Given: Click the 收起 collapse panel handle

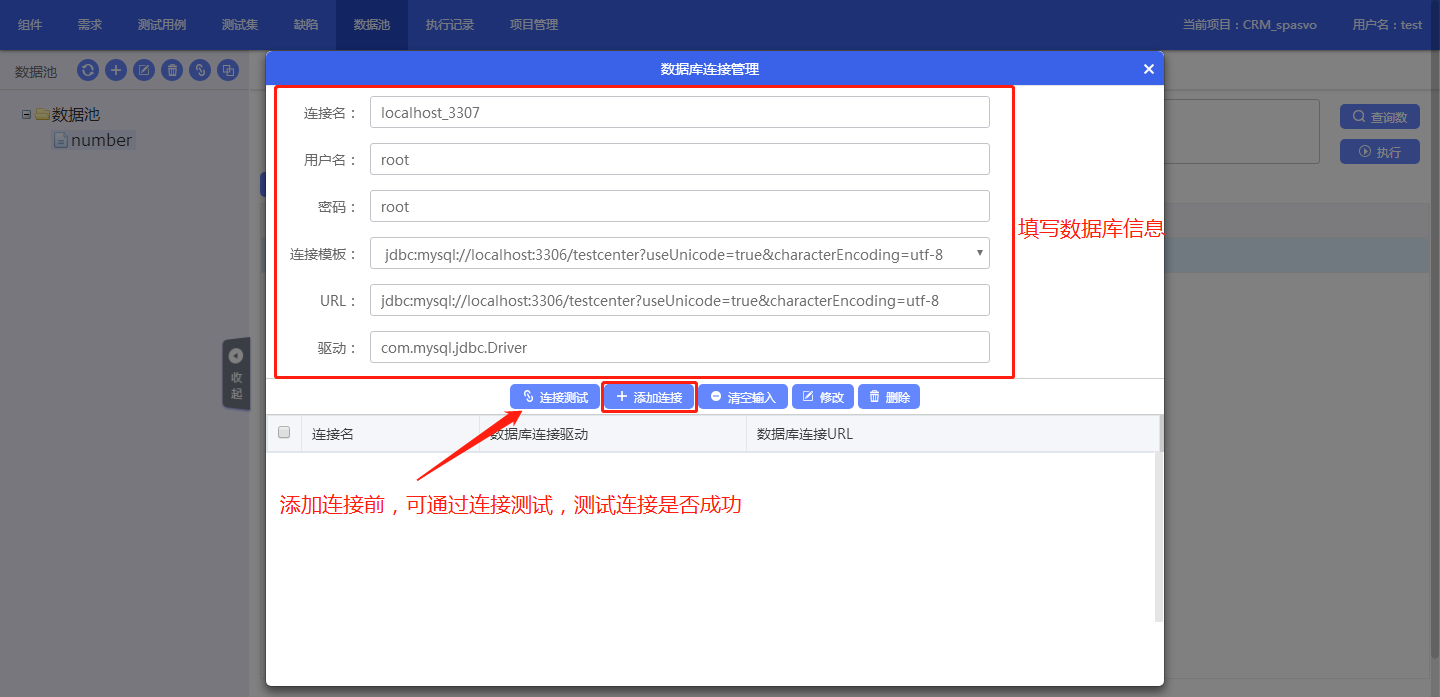Looking at the screenshot, I should (236, 373).
